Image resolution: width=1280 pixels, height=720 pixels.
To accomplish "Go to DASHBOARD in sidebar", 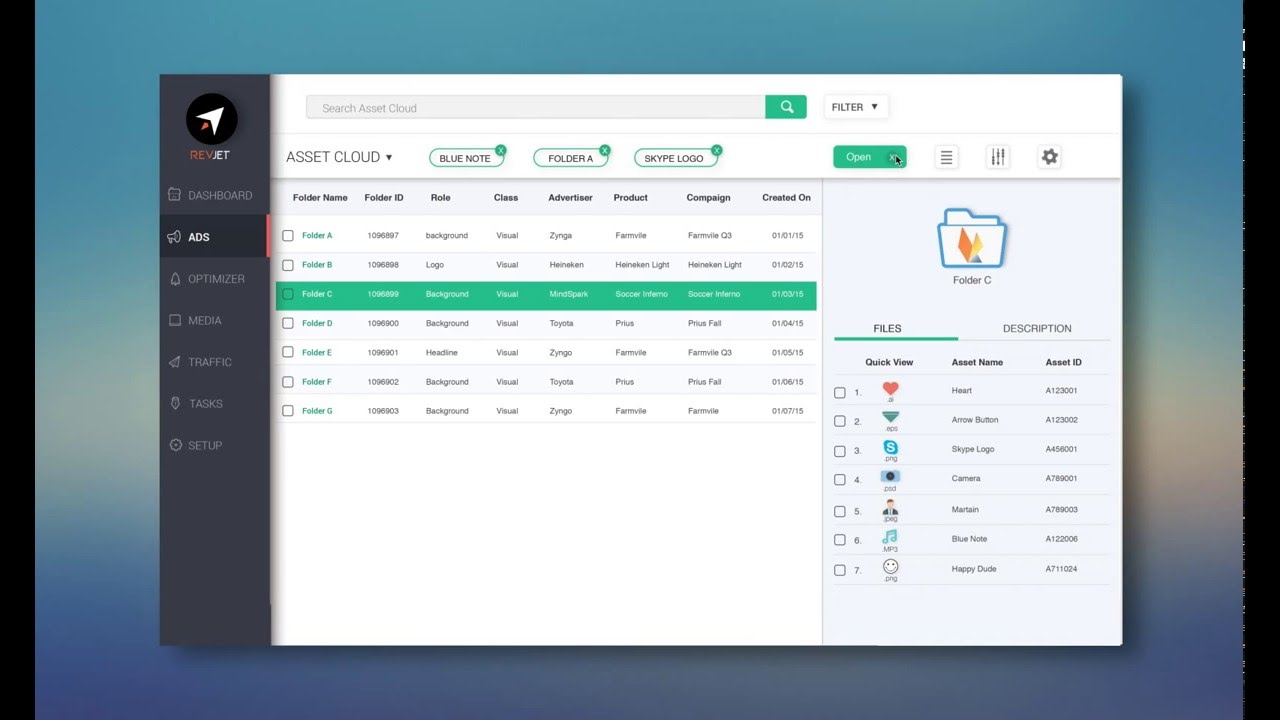I will click(x=220, y=195).
